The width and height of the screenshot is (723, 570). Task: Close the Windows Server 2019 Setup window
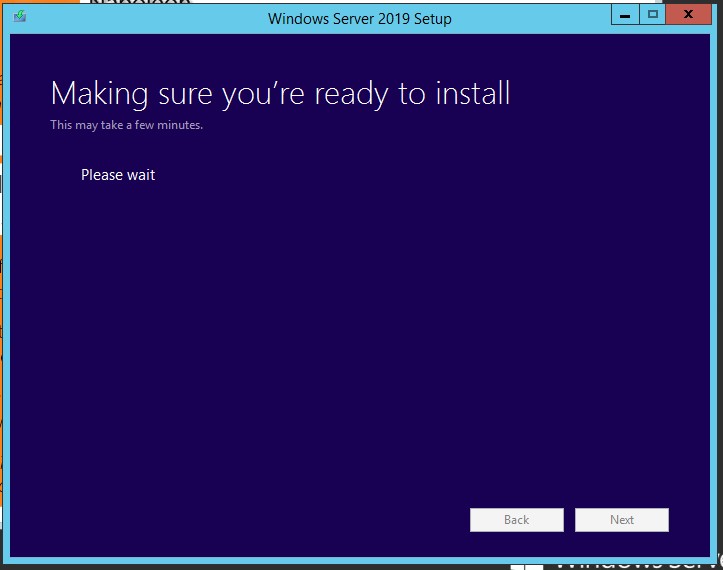[x=688, y=15]
